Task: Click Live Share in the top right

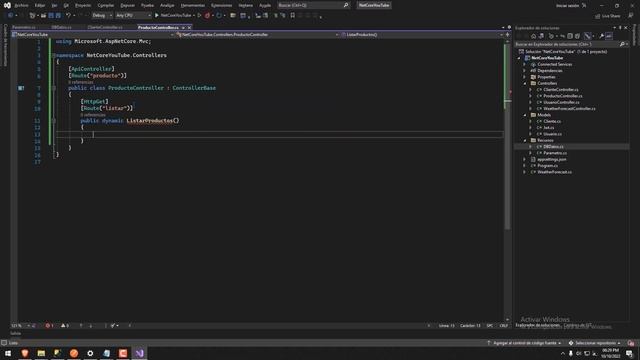Action: tap(608, 16)
